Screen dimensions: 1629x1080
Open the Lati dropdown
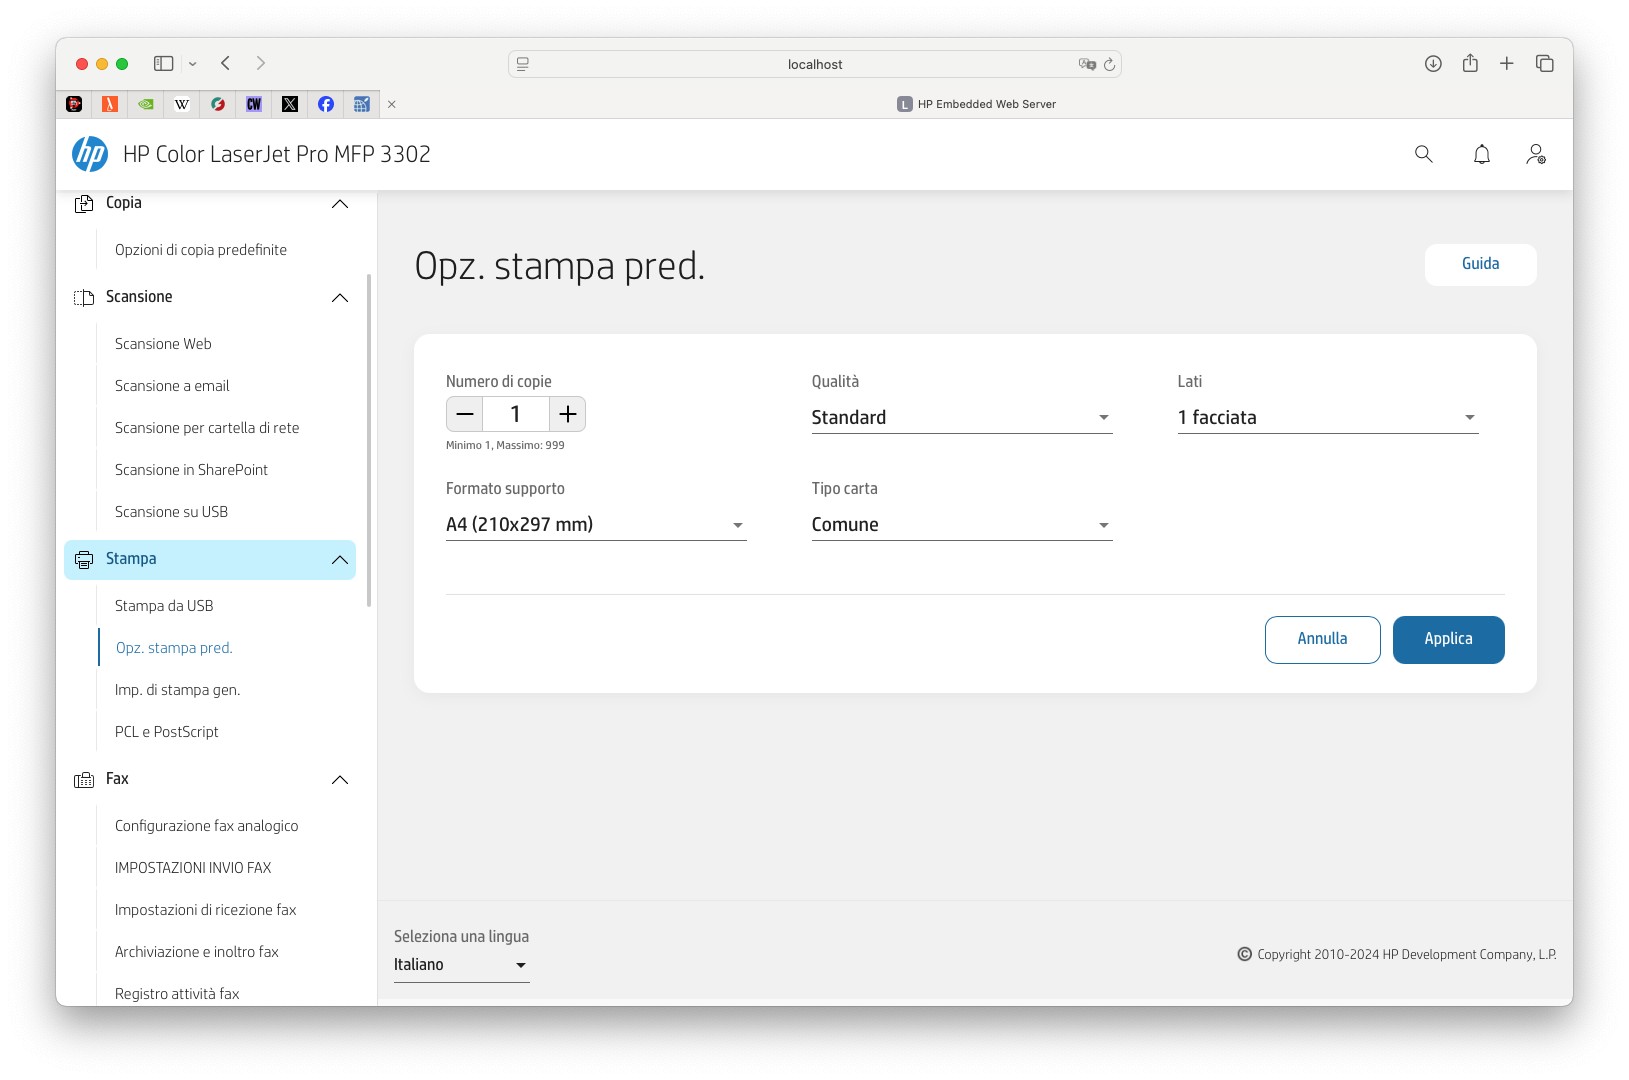[x=1328, y=418]
